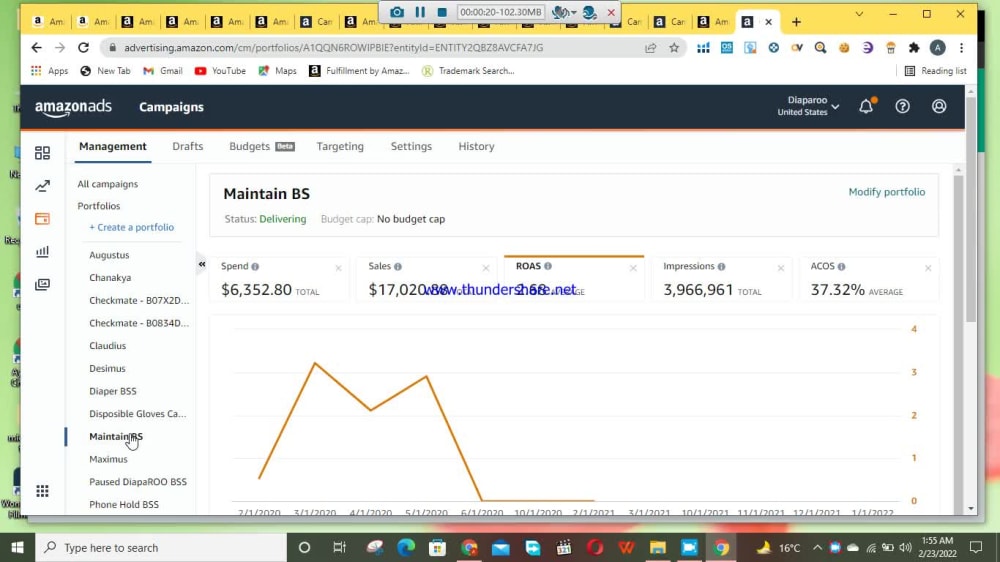Reload the page in Chrome
Screen dimensions: 1000x562
coord(84,48)
